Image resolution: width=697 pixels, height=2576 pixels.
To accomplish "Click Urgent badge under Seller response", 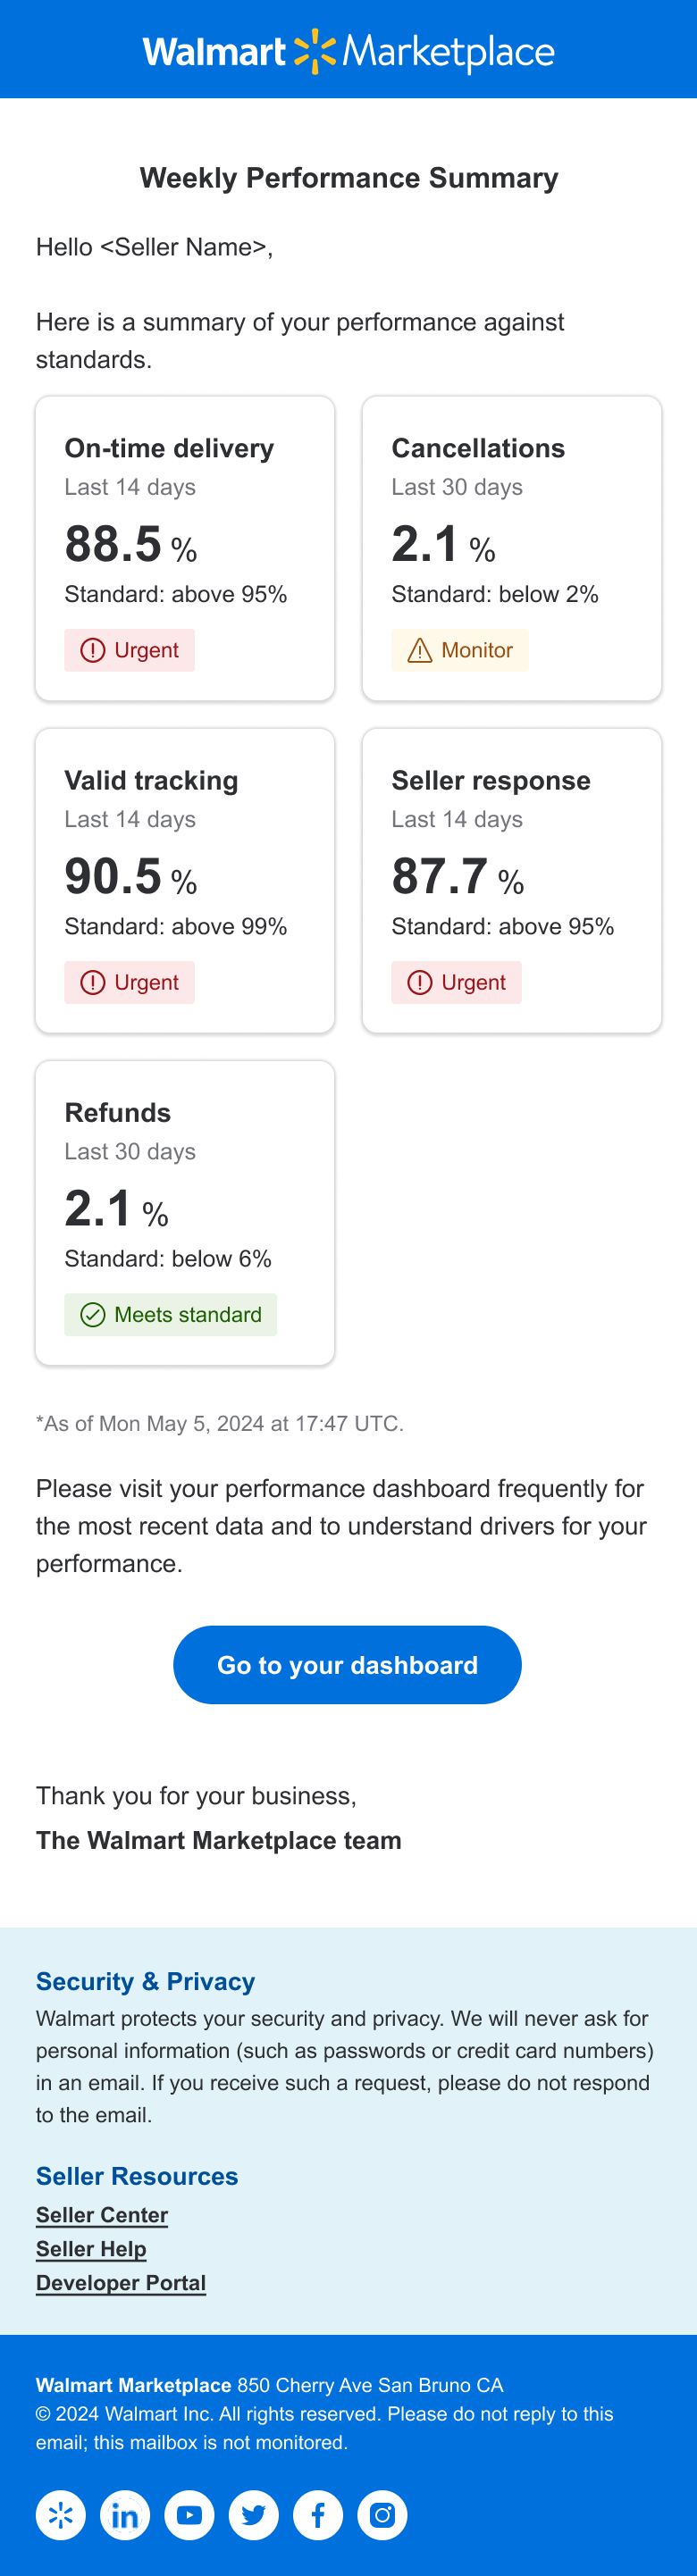I will tap(457, 982).
